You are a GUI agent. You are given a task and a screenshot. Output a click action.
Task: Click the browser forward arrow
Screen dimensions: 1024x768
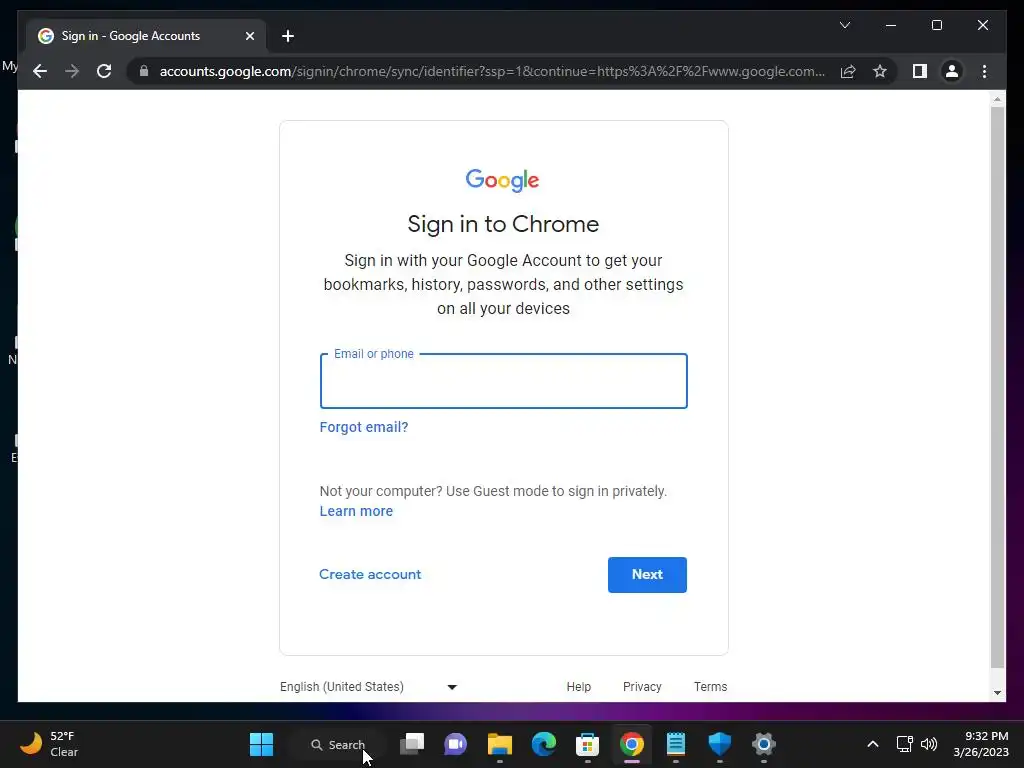pos(72,71)
